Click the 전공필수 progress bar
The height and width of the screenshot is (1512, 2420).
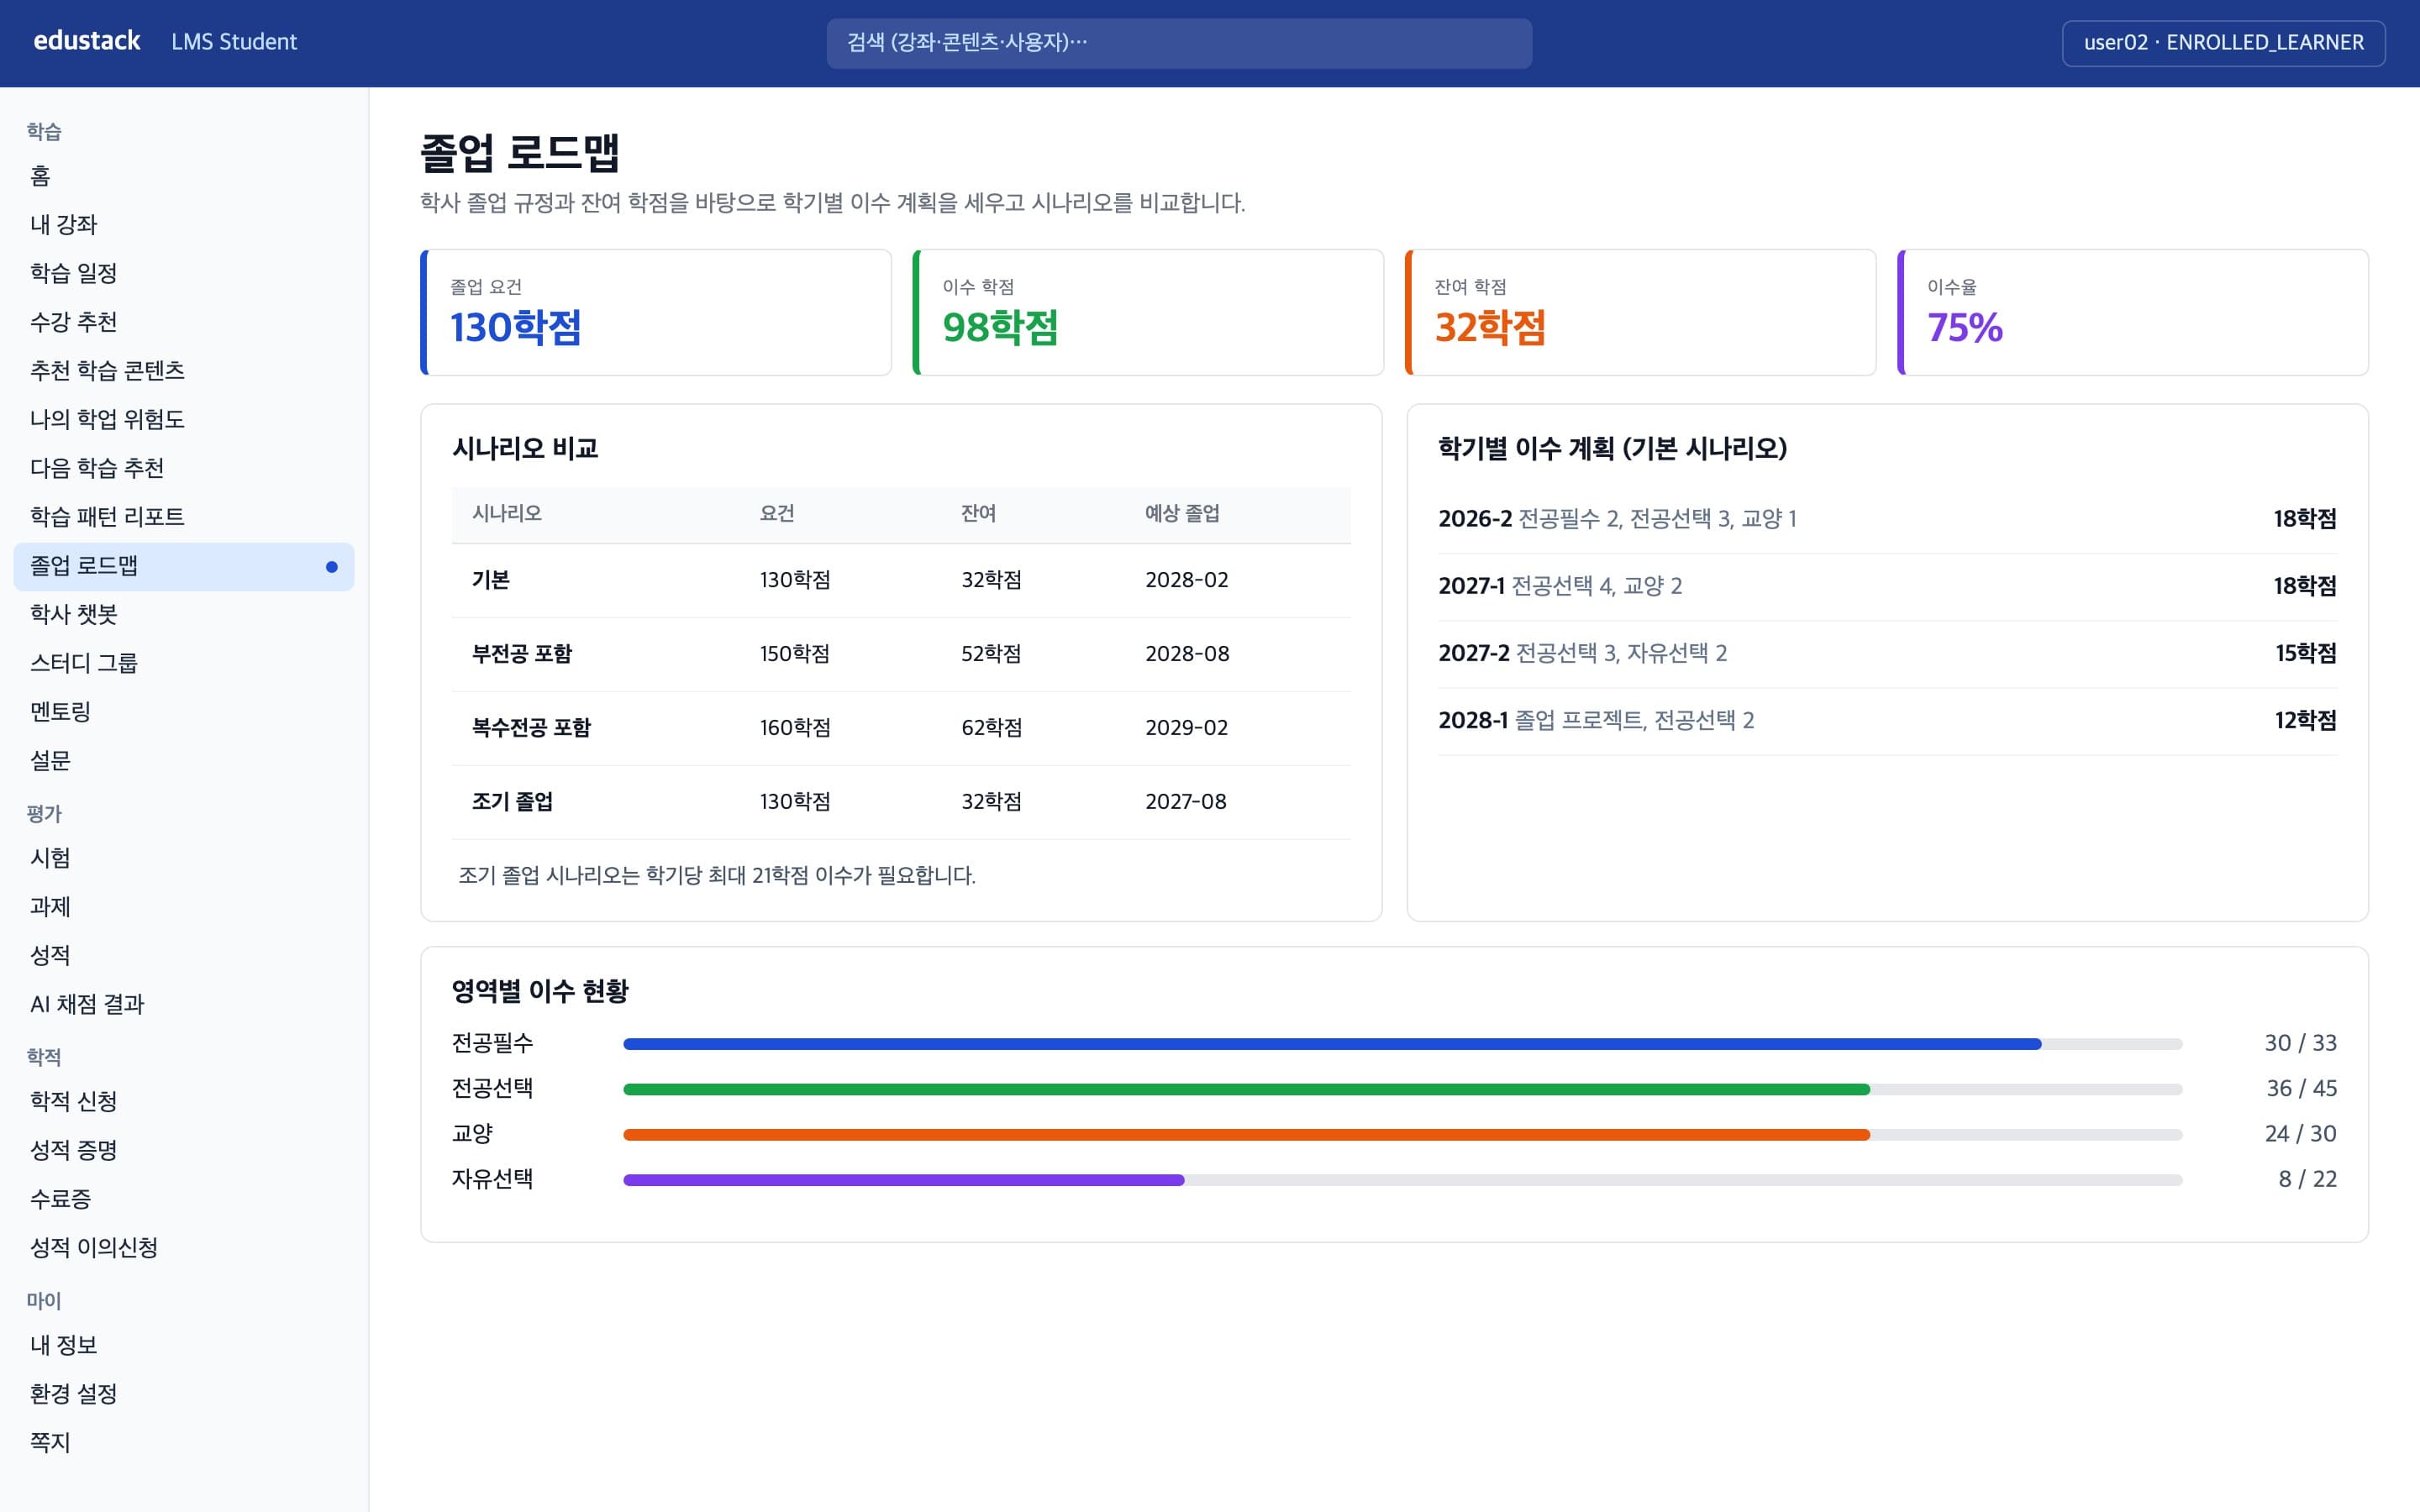pyautogui.click(x=1402, y=1044)
